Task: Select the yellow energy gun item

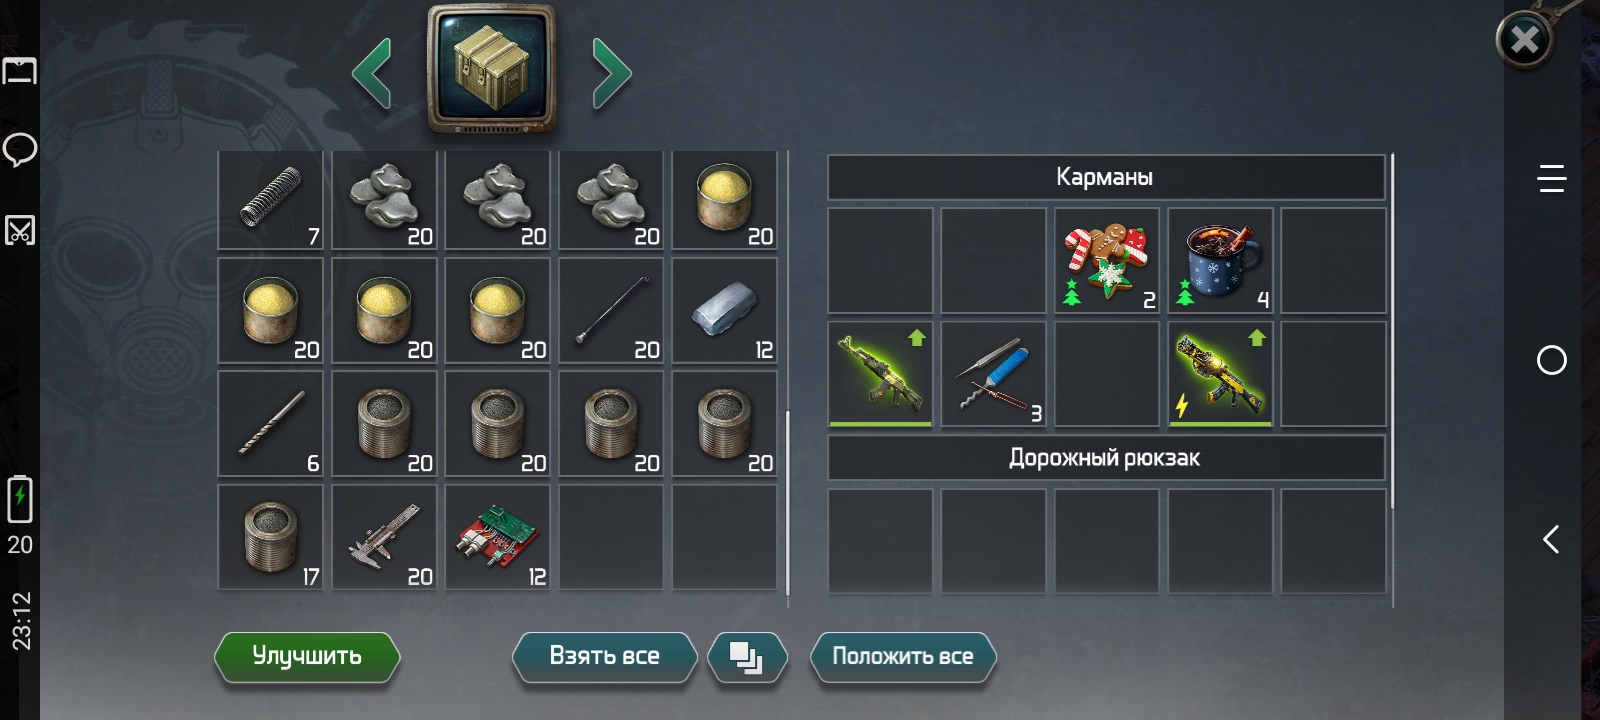Action: [1221, 374]
